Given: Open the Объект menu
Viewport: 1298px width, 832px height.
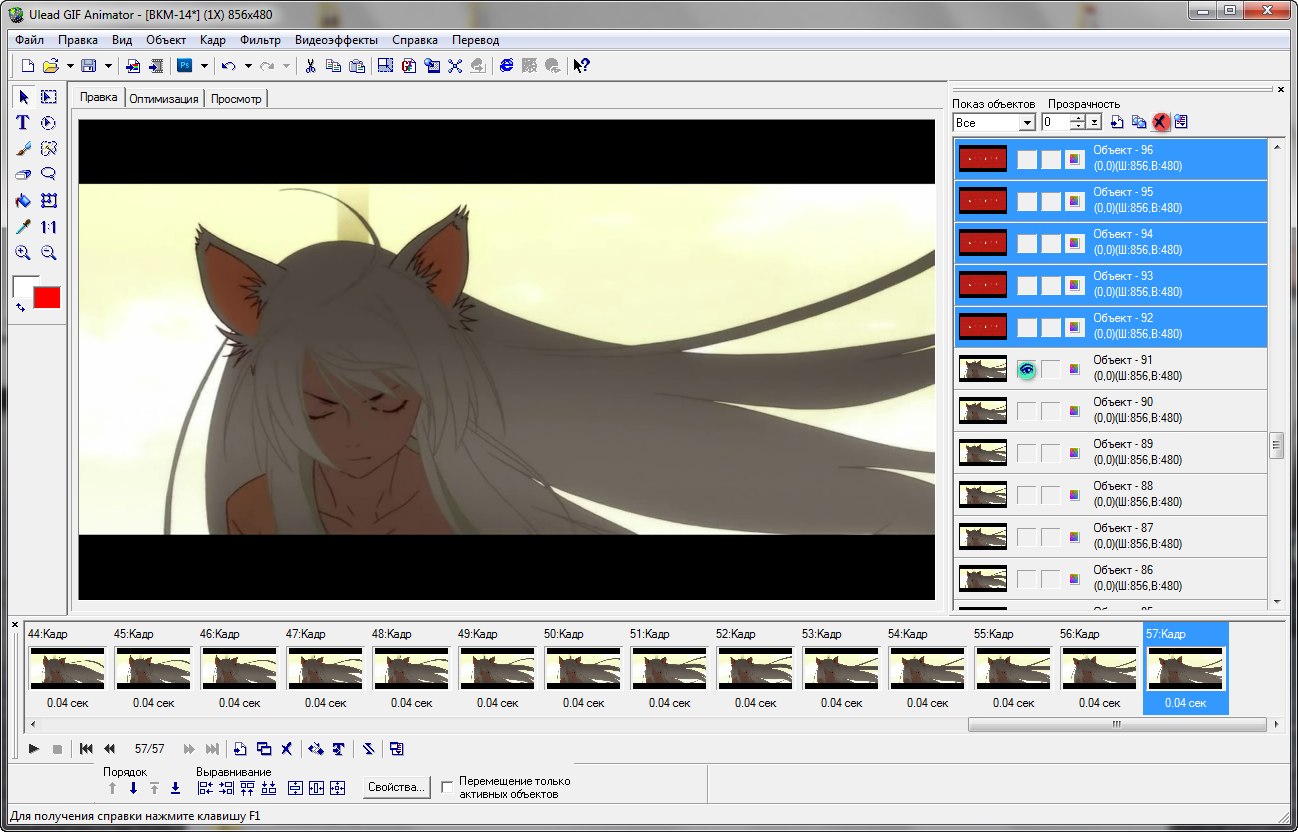Looking at the screenshot, I should point(166,40).
